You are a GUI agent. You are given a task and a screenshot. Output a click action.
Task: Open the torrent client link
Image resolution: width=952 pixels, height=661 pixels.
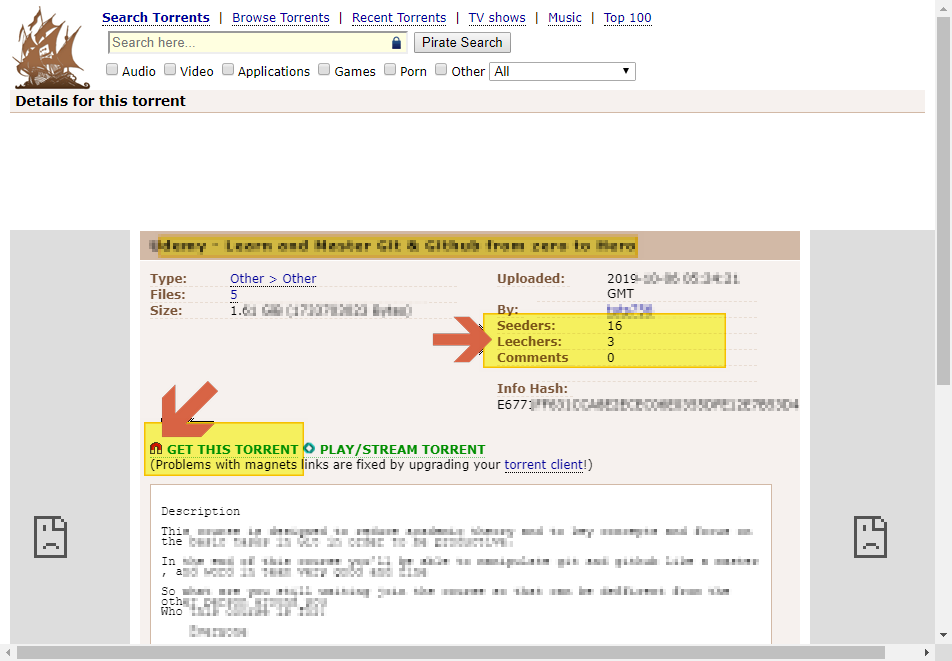pyautogui.click(x=543, y=465)
